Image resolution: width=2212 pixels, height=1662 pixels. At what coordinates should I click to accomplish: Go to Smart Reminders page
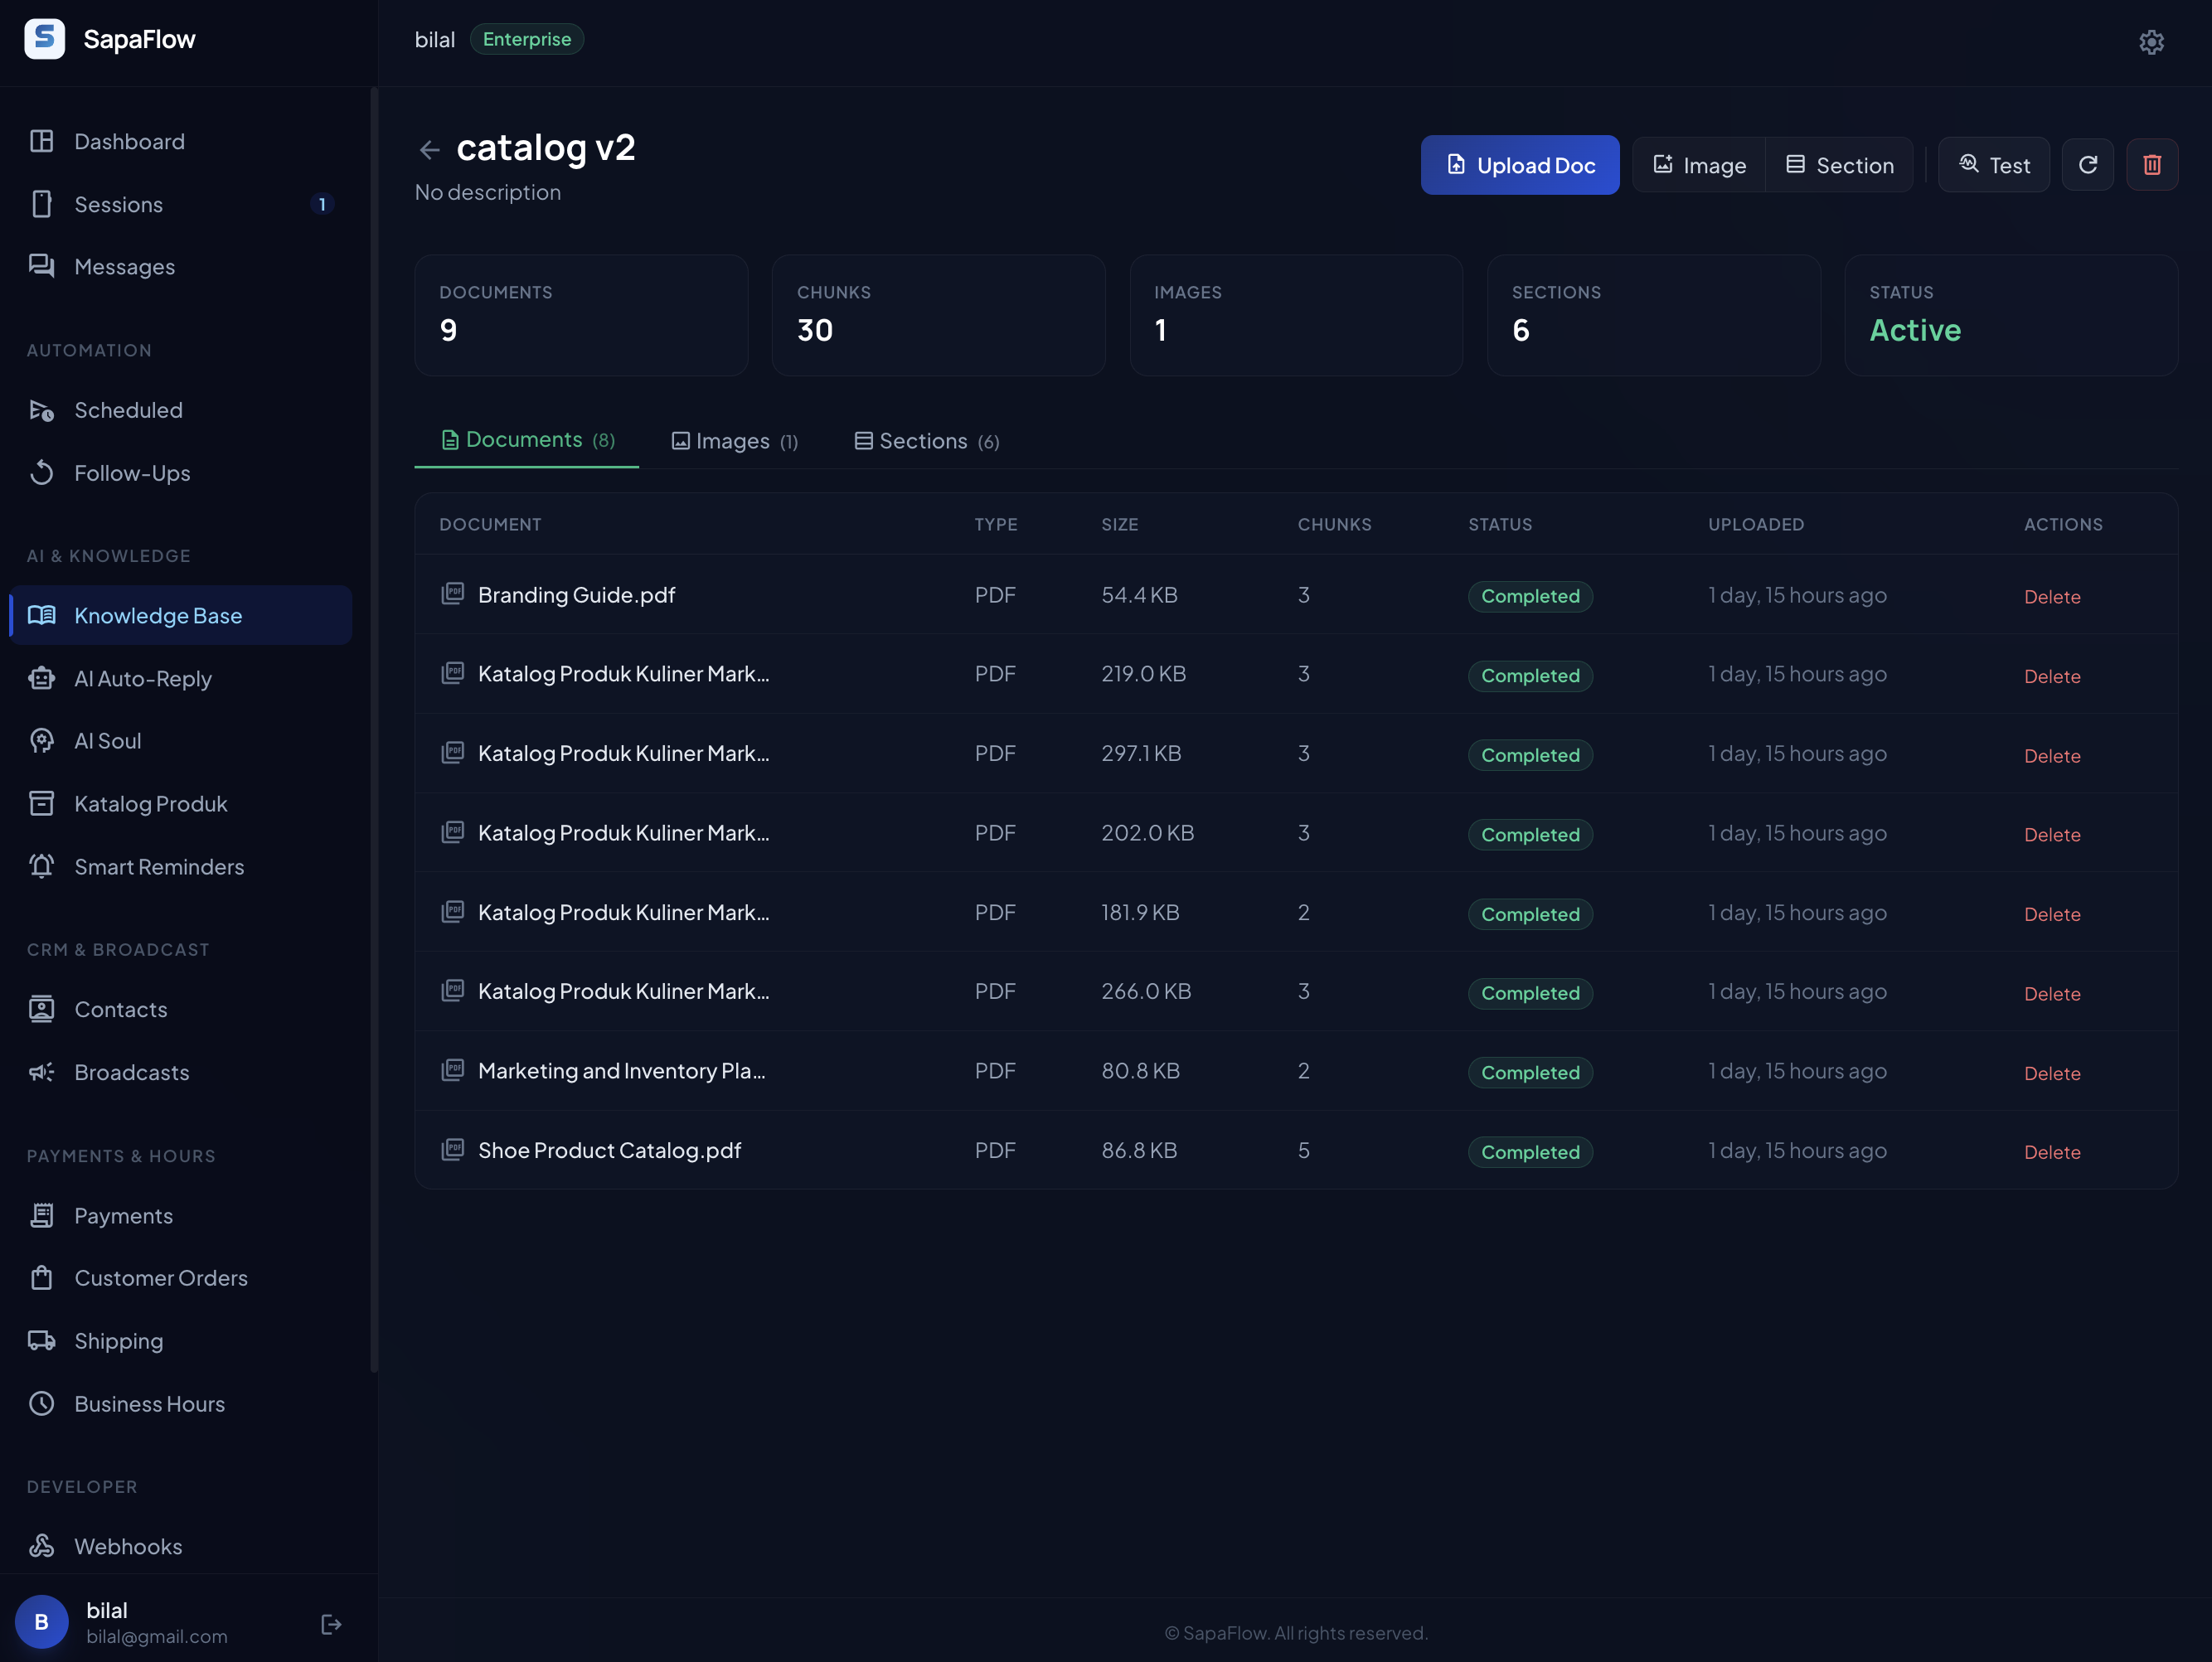point(159,867)
